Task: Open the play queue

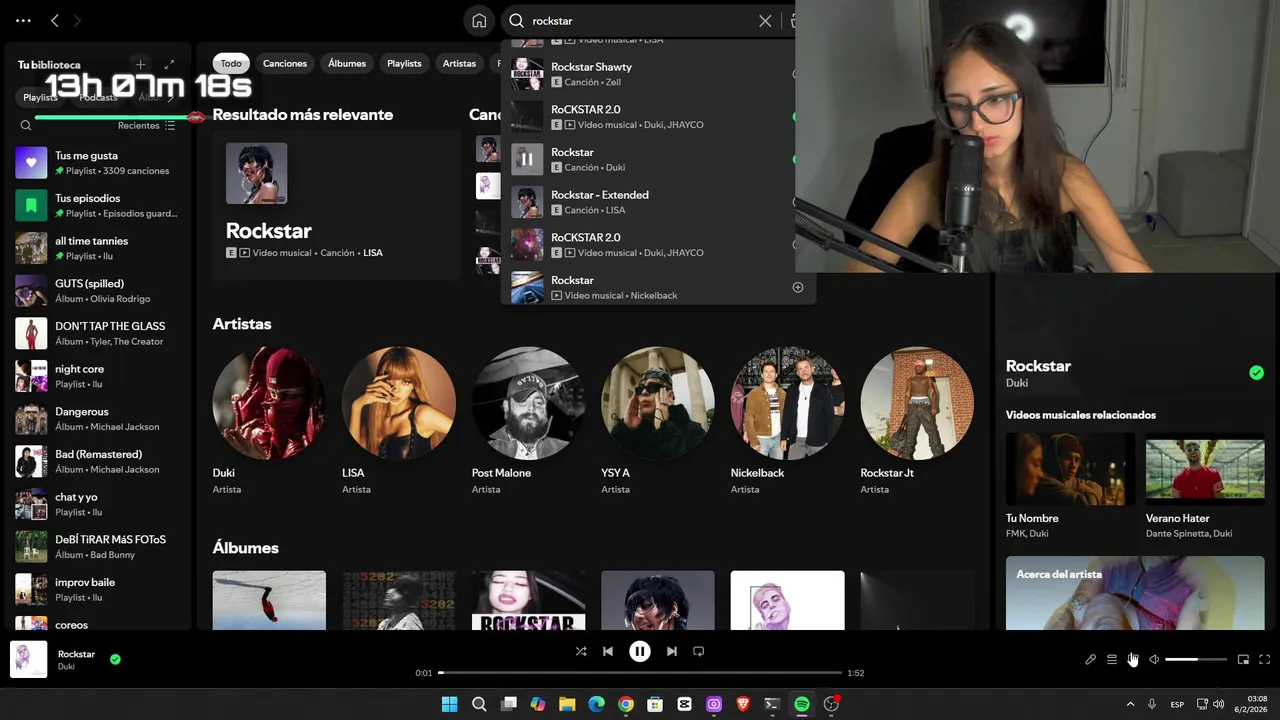Action: click(1112, 660)
